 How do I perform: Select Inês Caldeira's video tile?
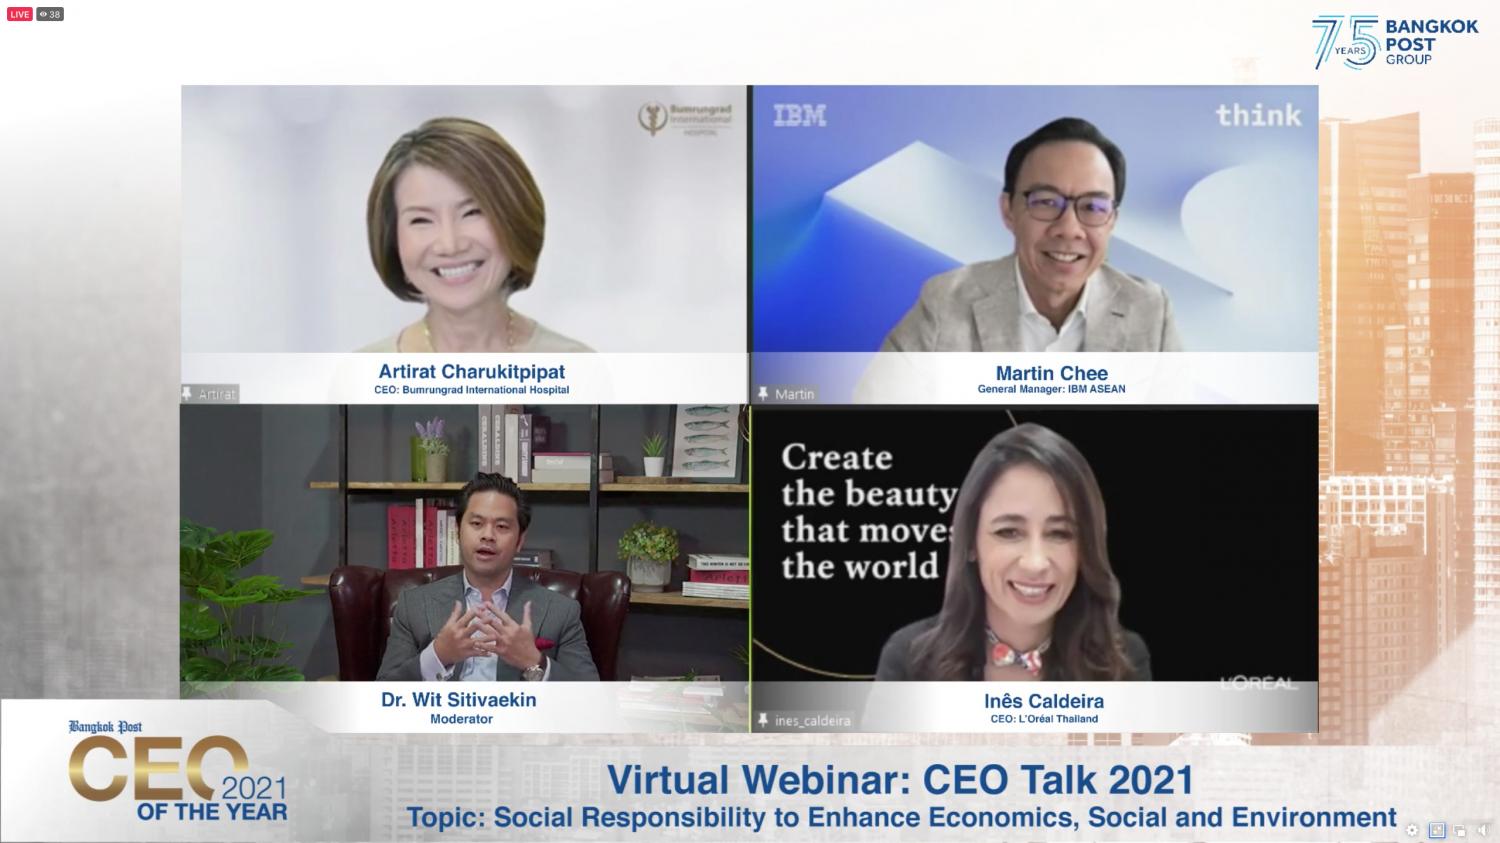tap(1034, 568)
